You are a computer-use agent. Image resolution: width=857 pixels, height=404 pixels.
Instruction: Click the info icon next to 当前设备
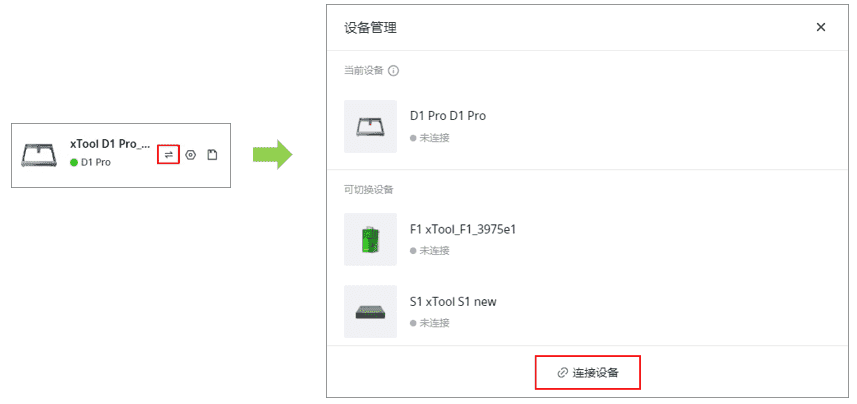click(393, 71)
